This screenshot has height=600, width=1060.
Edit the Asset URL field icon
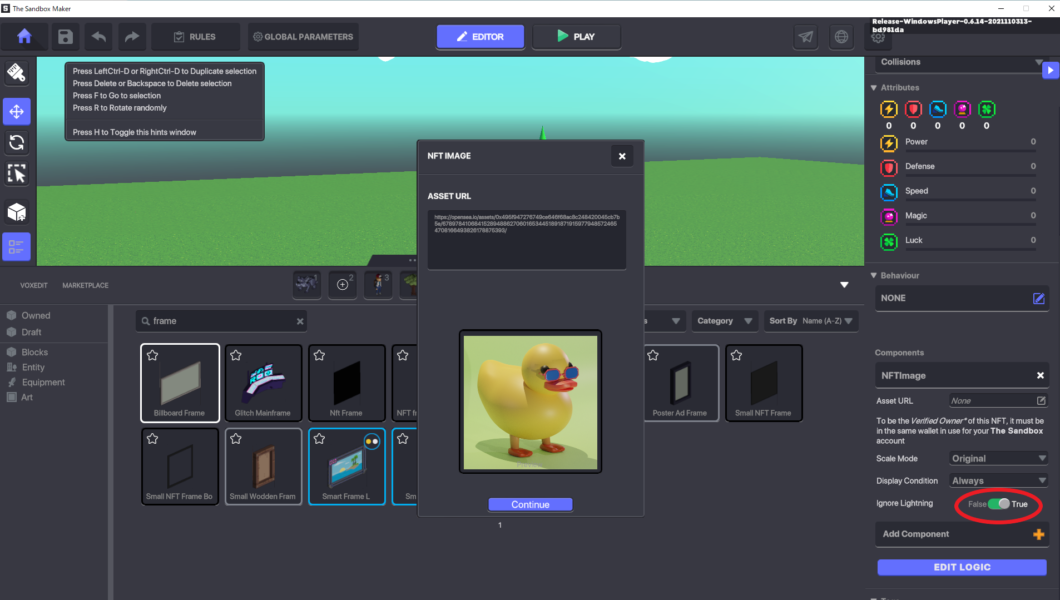tap(1041, 401)
